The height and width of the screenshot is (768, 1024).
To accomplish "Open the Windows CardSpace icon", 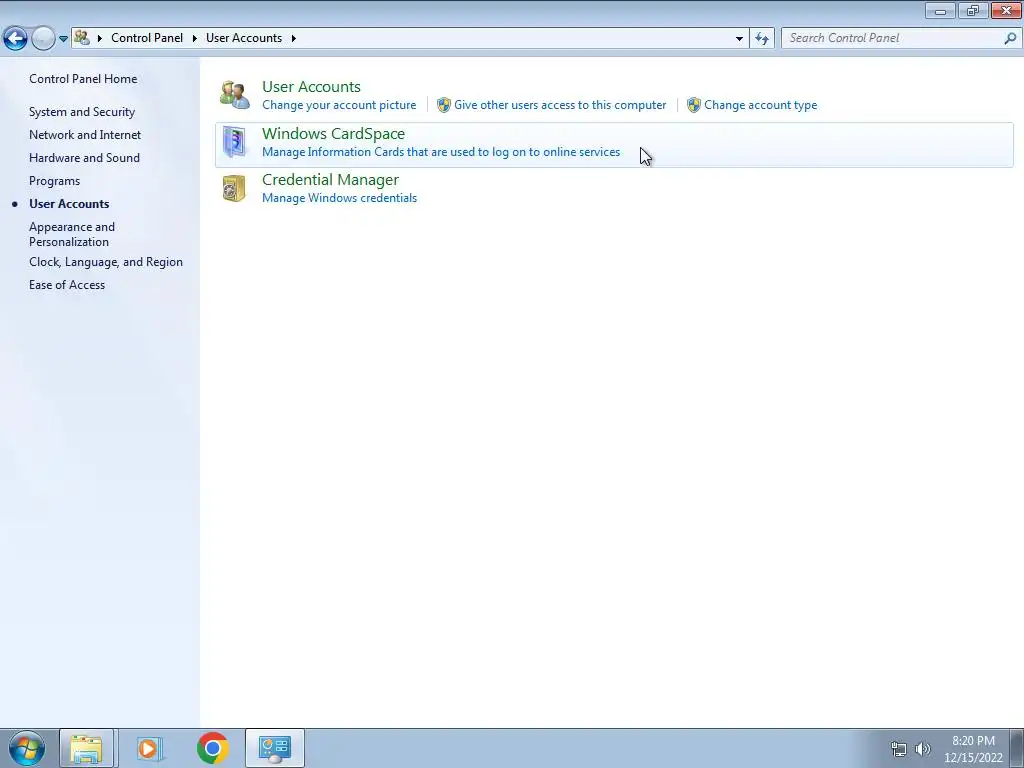I will tap(234, 142).
